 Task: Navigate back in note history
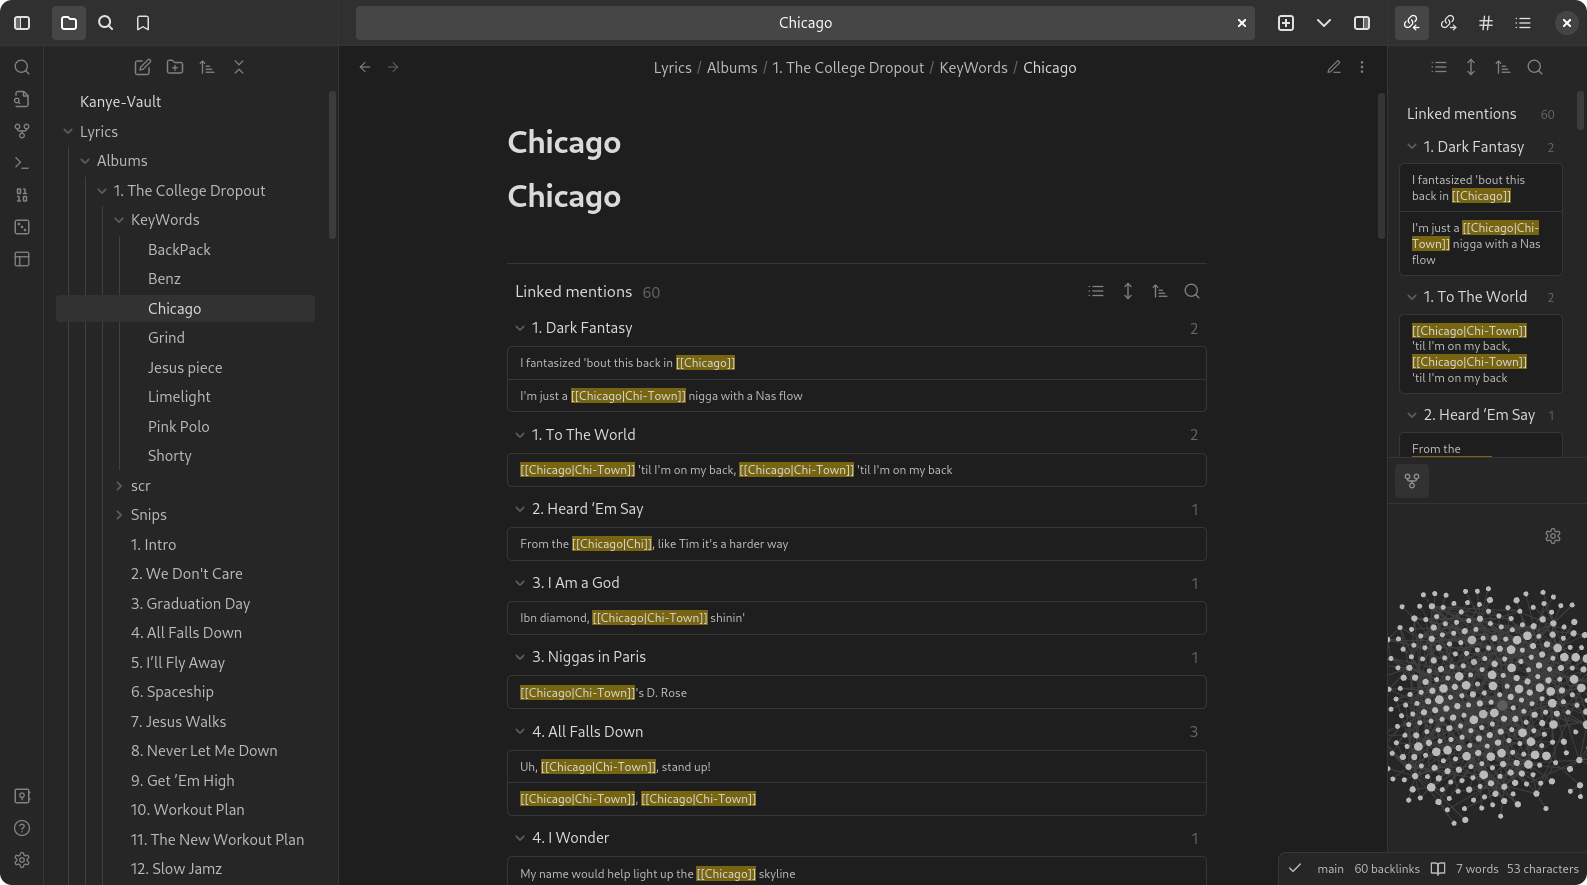point(365,67)
